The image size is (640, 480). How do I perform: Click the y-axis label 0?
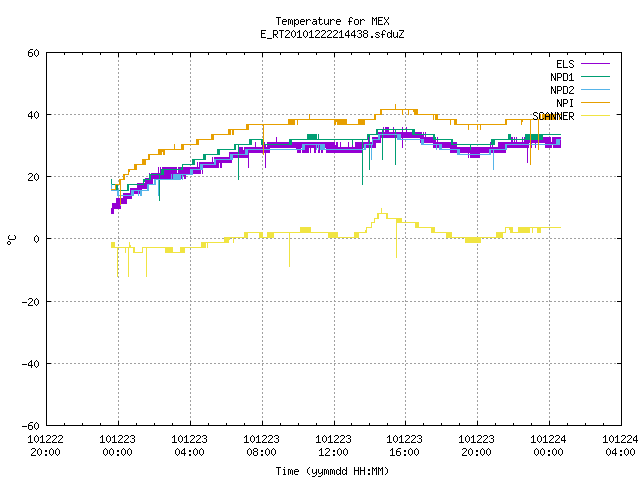pos(36,239)
